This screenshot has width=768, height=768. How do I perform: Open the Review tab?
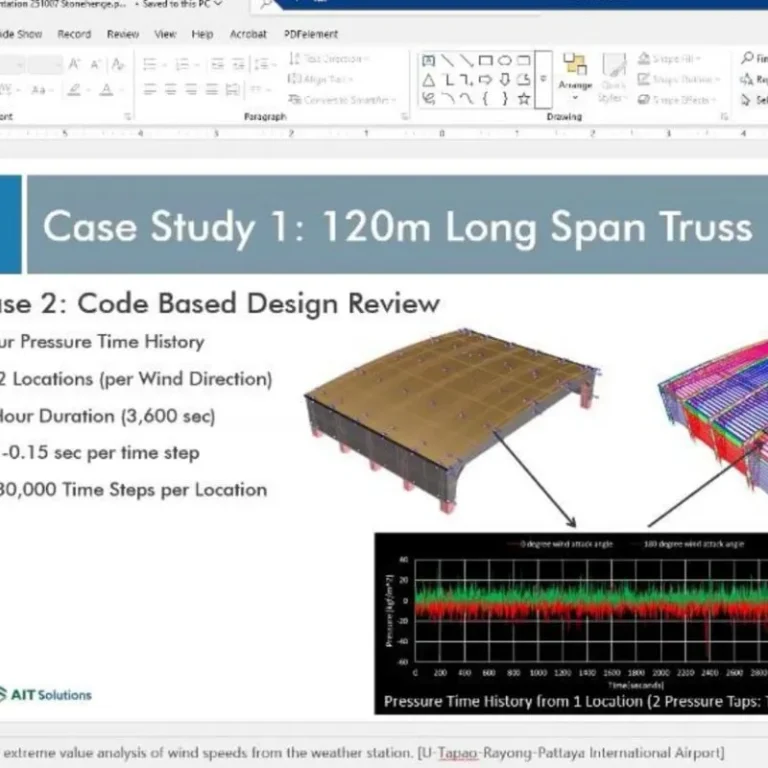click(x=122, y=34)
